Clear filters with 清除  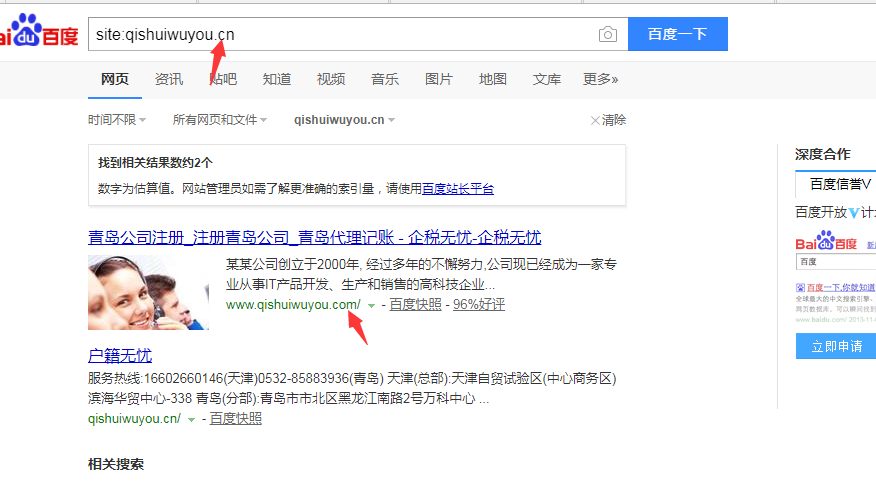[608, 120]
